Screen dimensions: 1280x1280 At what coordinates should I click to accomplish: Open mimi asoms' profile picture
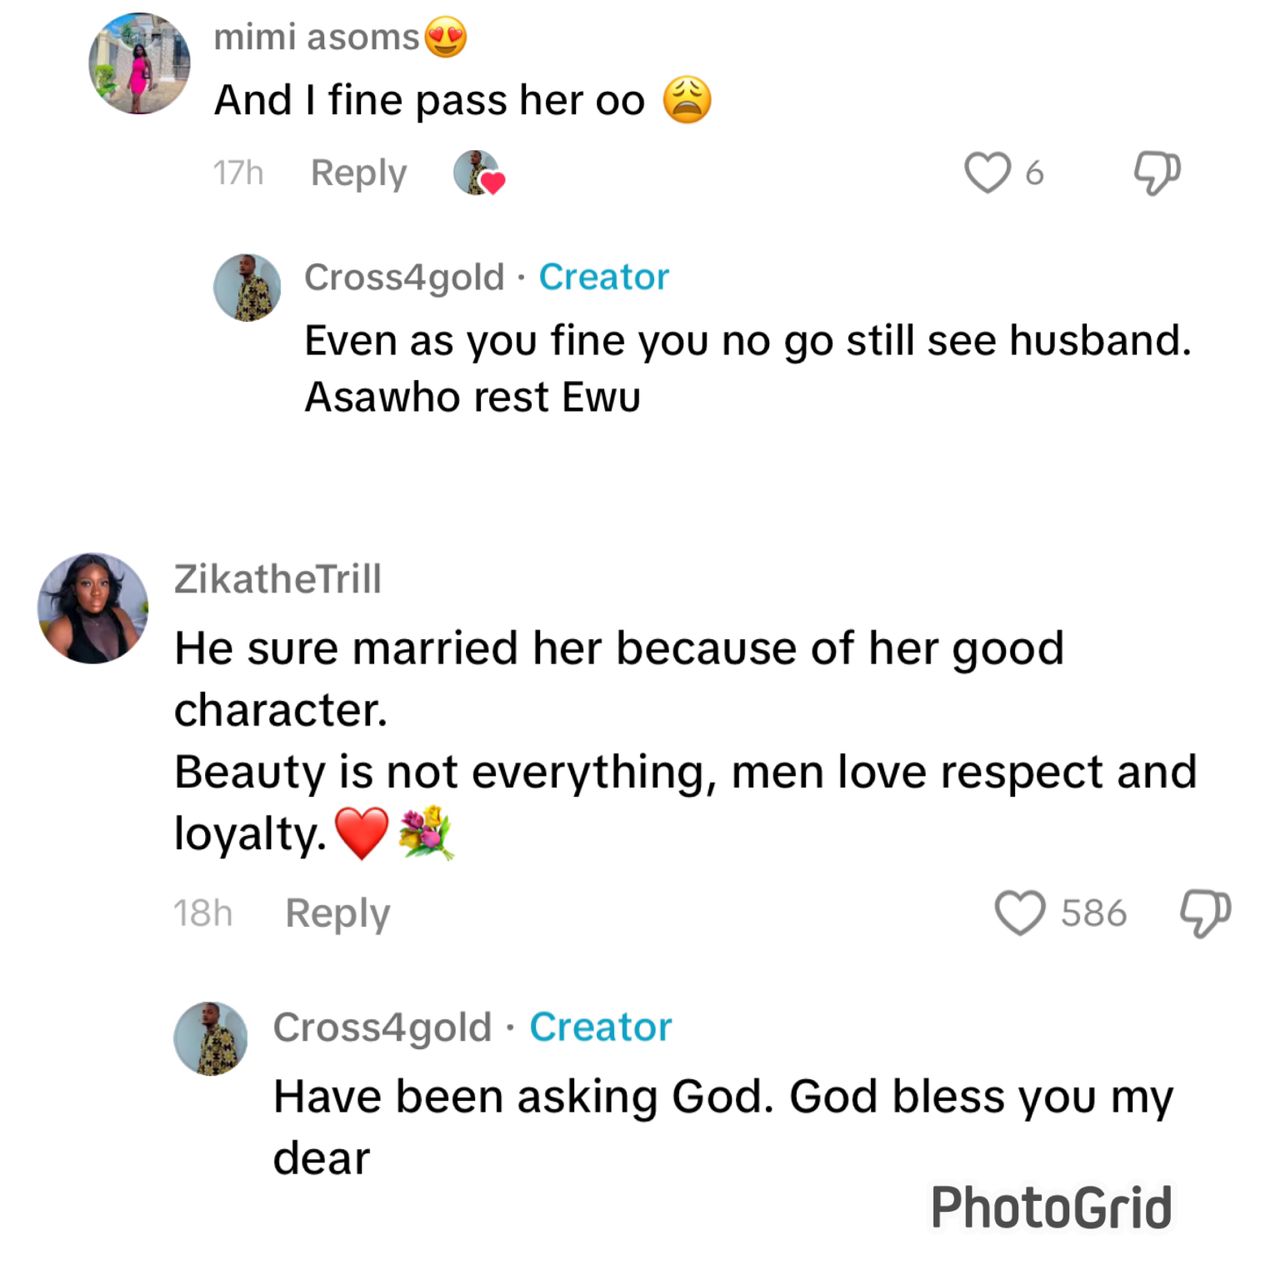click(140, 64)
